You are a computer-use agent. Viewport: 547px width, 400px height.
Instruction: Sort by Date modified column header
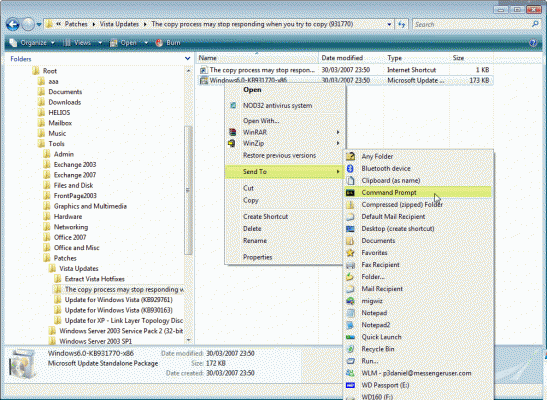click(351, 58)
